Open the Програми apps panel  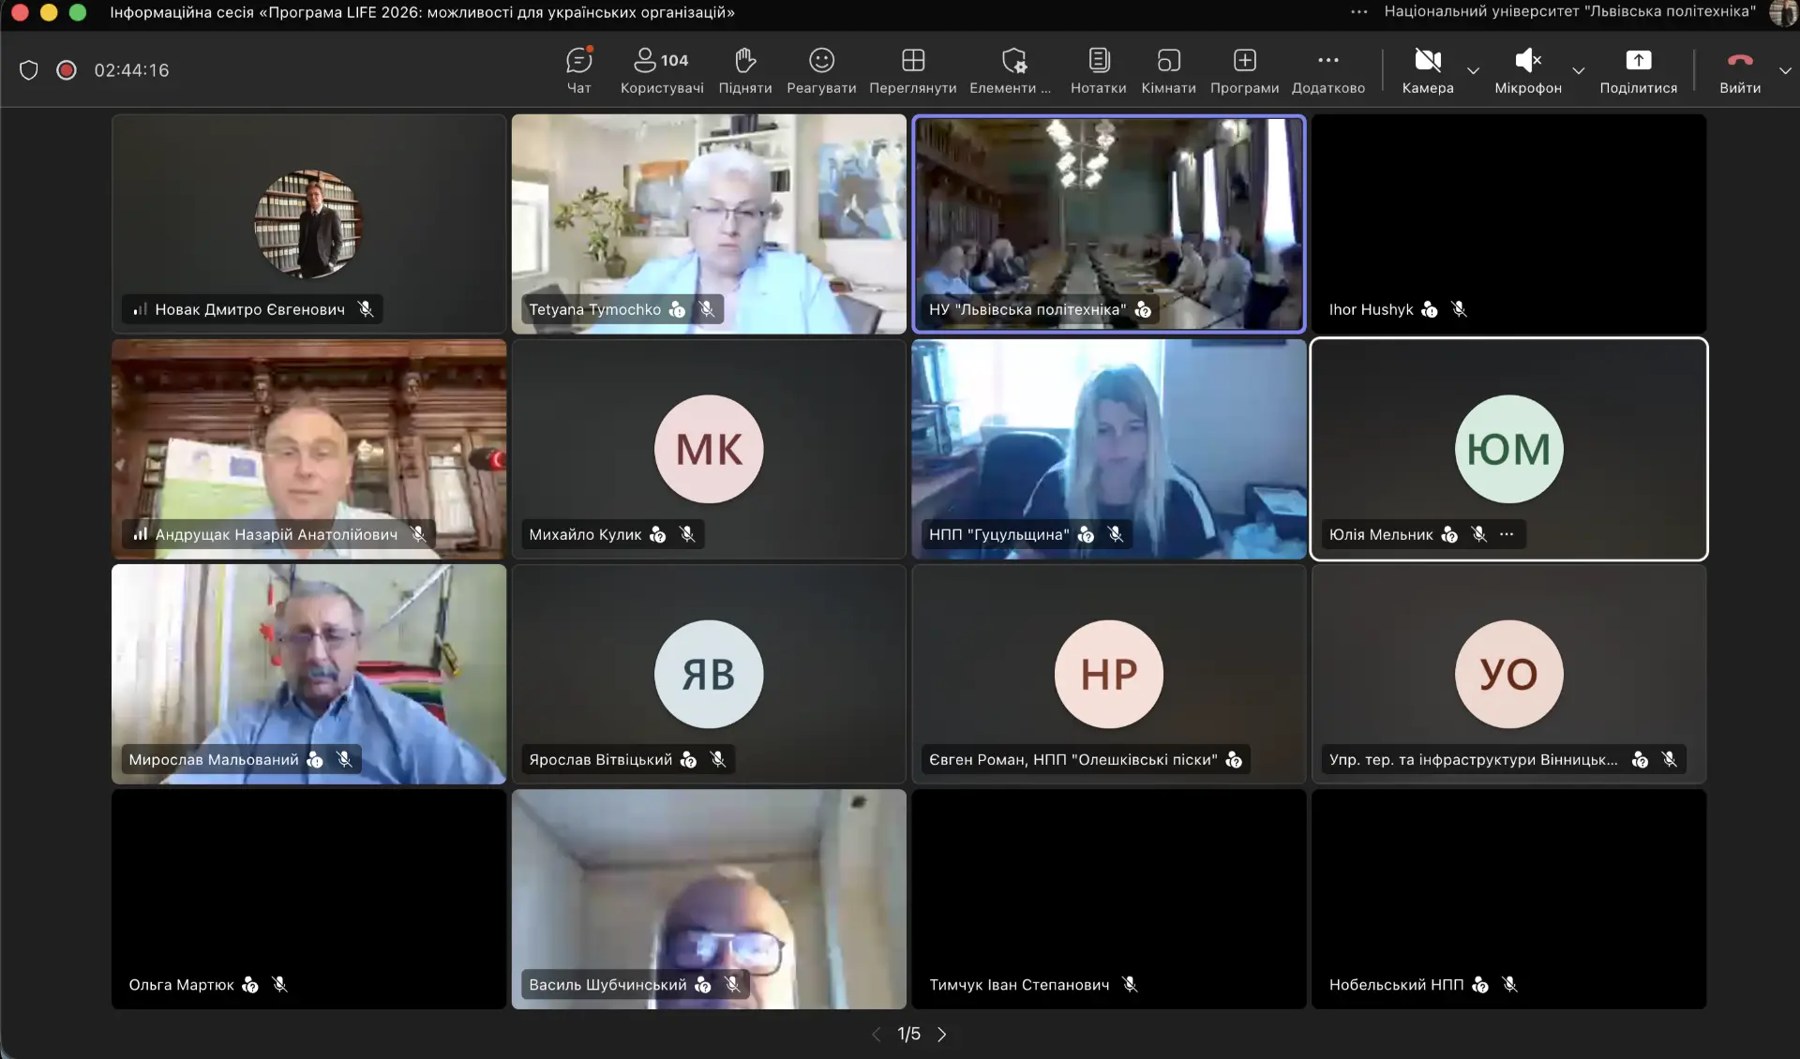click(x=1244, y=70)
